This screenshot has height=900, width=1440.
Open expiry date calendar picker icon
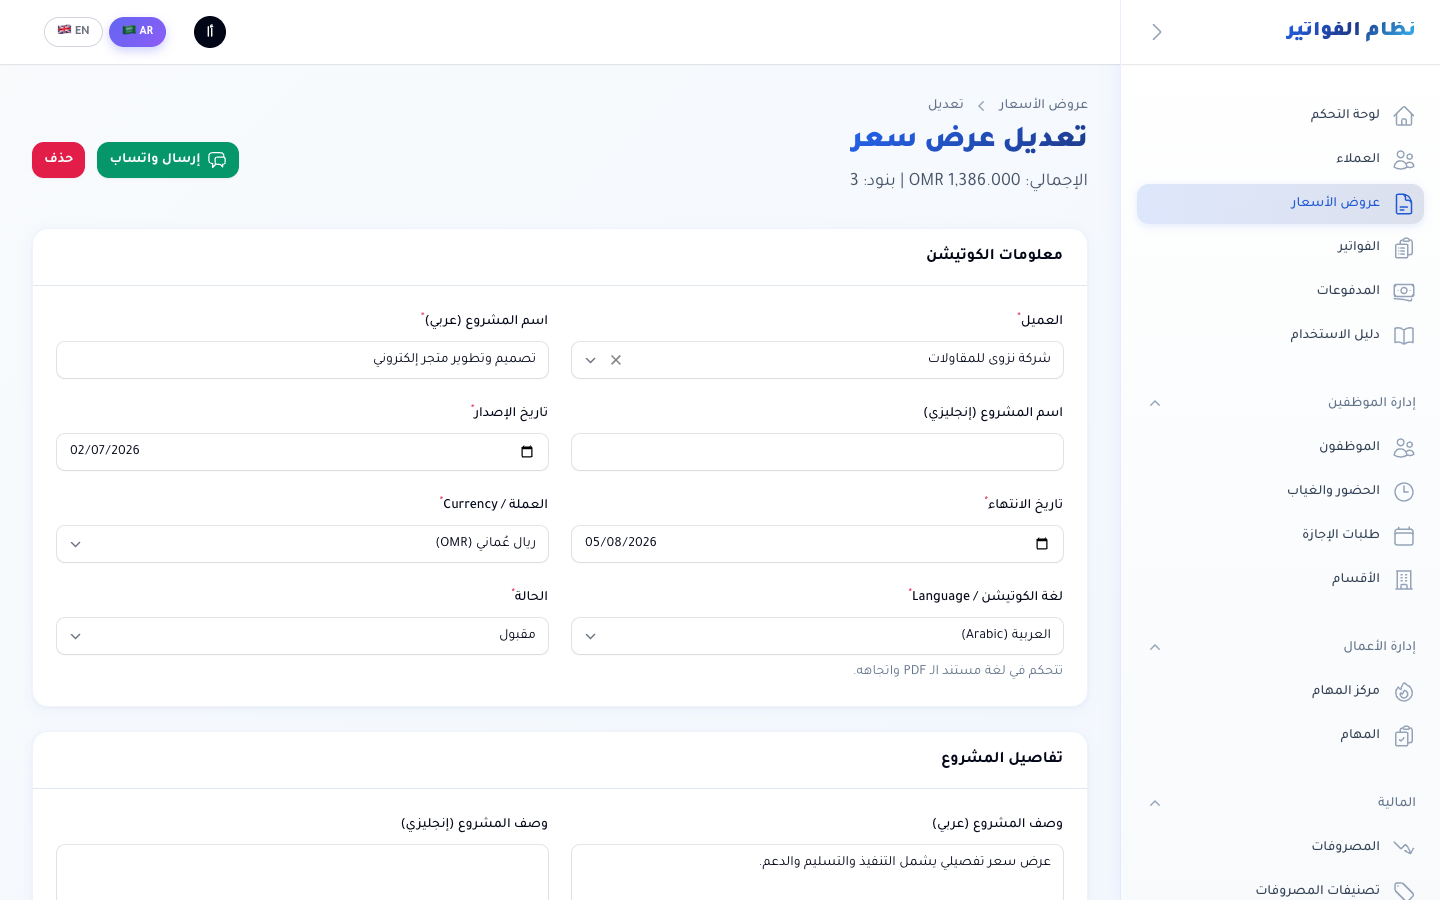pyautogui.click(x=1042, y=544)
